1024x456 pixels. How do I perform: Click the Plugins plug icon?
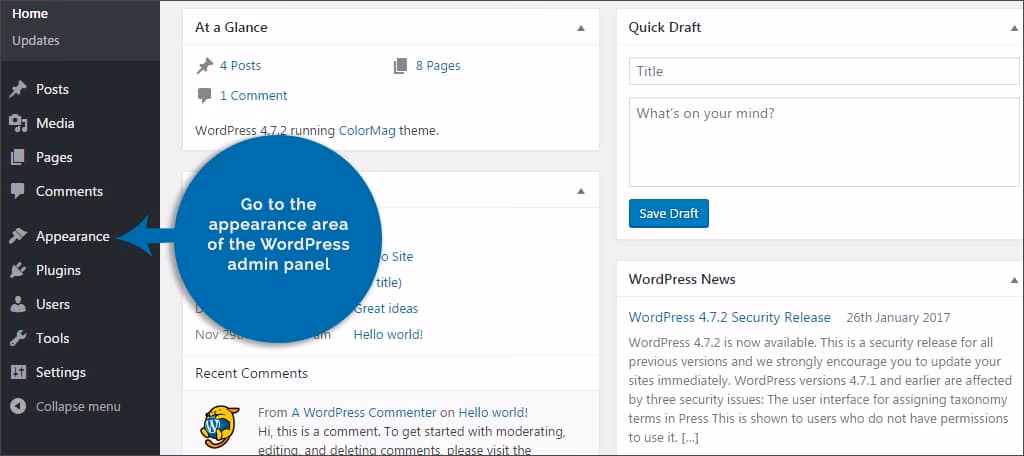point(18,270)
